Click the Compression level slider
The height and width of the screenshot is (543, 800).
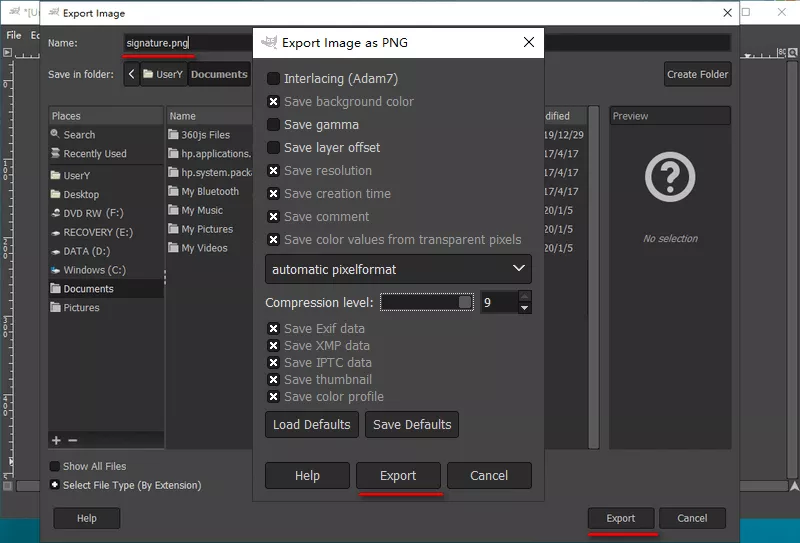click(x=427, y=302)
